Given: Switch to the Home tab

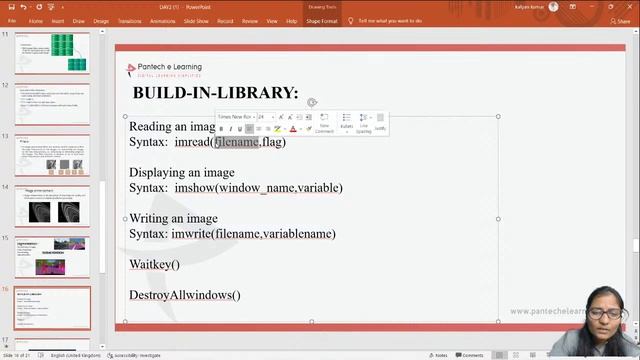Looking at the screenshot, I should 36,21.
